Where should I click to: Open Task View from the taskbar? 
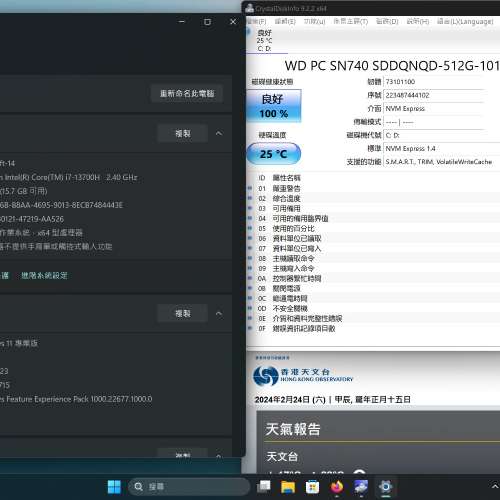pyautogui.click(x=264, y=487)
